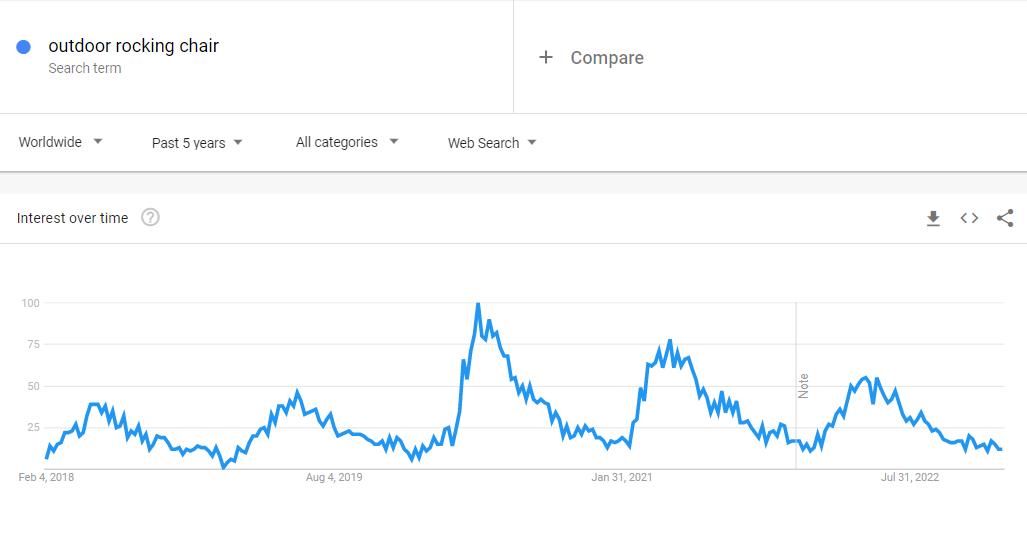Click the Jan 31, 2021 axis label

[622, 477]
